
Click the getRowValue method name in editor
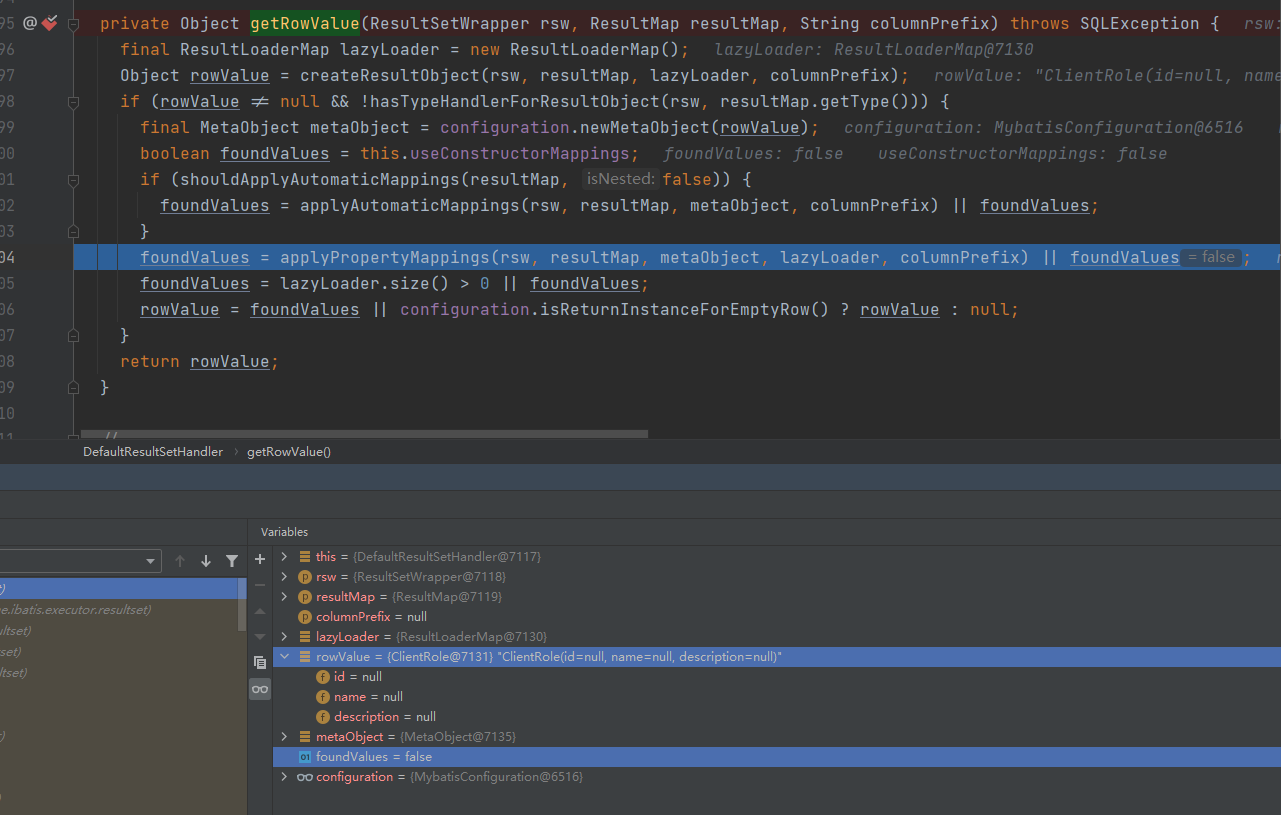[x=304, y=23]
